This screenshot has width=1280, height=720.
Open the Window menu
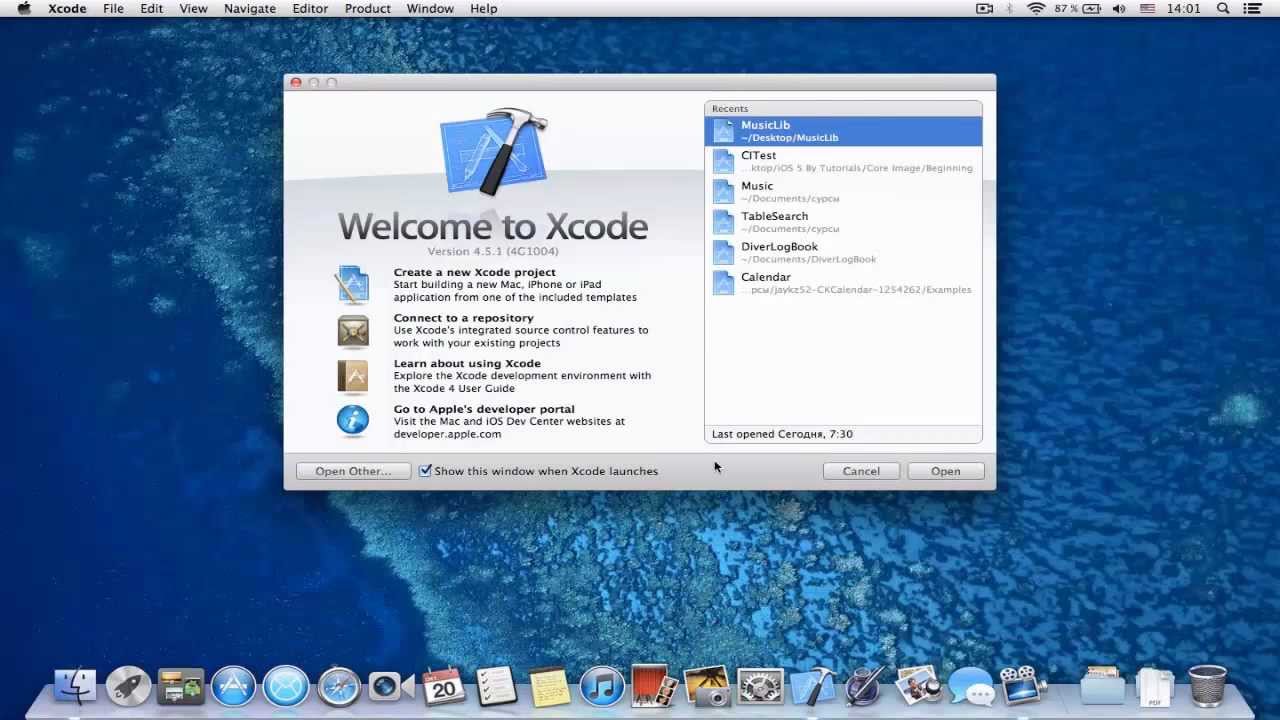pyautogui.click(x=430, y=8)
